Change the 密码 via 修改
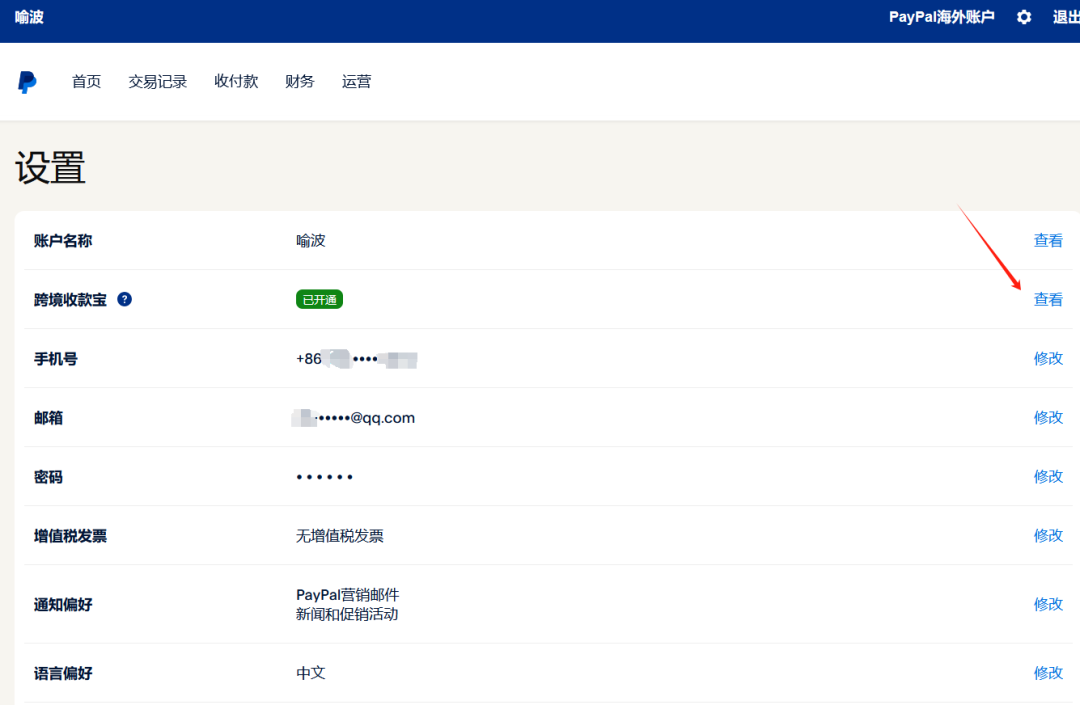 pos(1048,477)
